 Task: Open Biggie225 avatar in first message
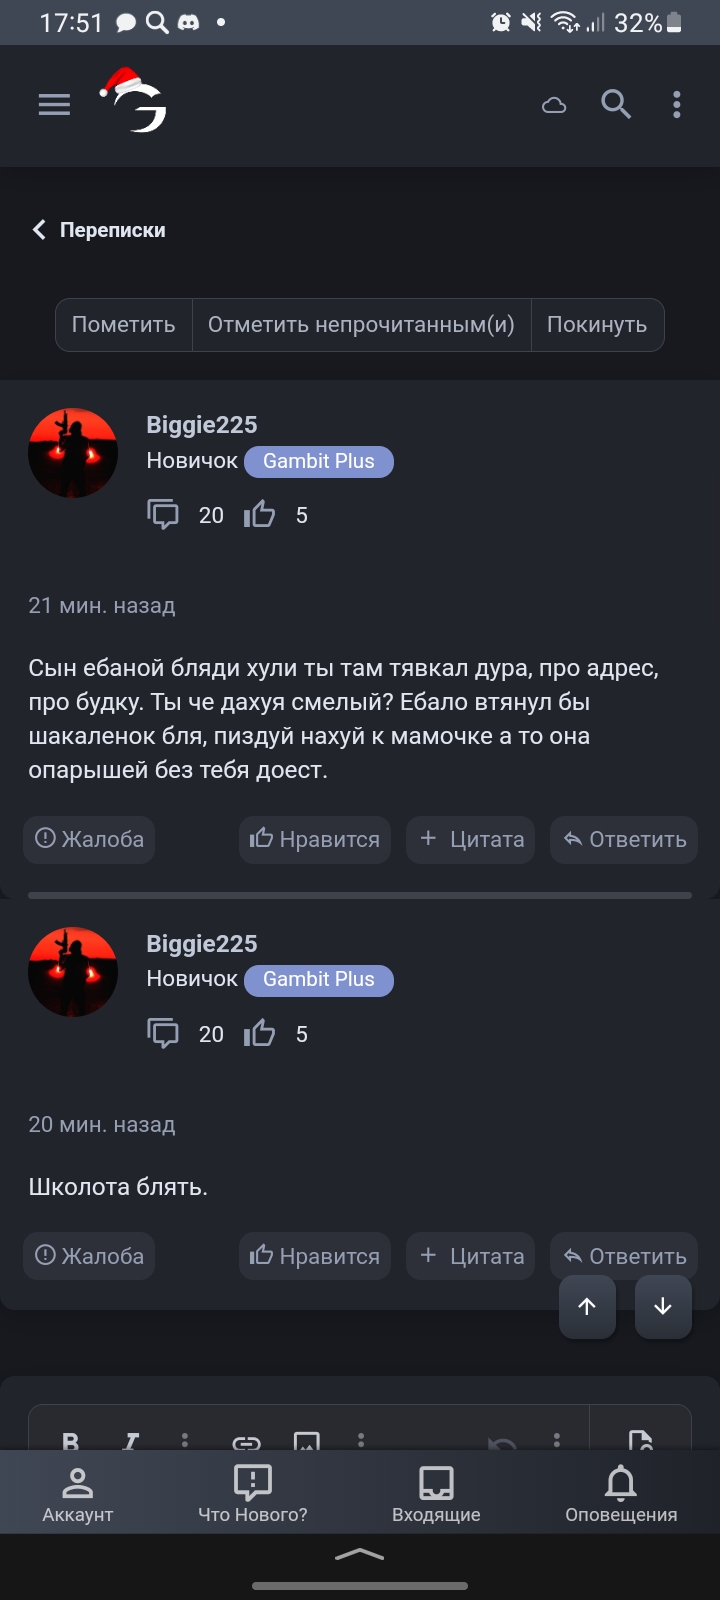click(73, 453)
